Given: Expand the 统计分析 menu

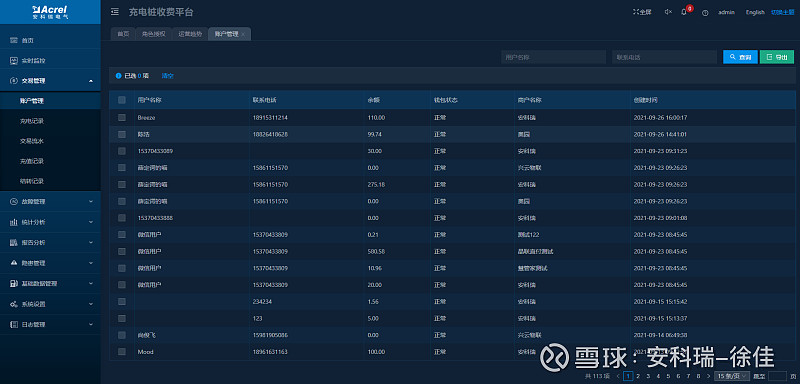Looking at the screenshot, I should (91, 222).
